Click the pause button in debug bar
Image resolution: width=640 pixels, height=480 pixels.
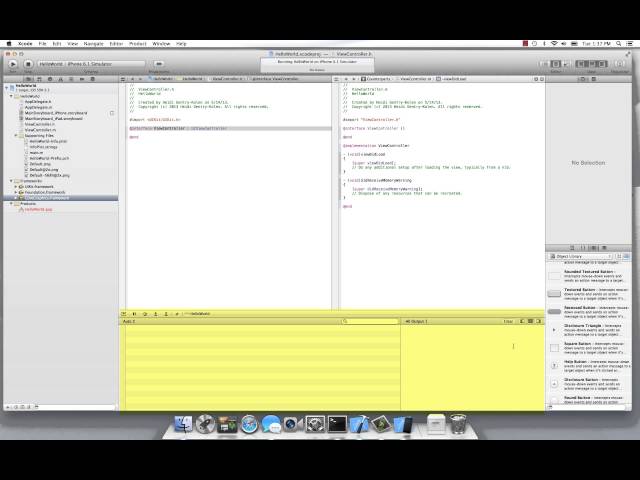click(x=134, y=314)
